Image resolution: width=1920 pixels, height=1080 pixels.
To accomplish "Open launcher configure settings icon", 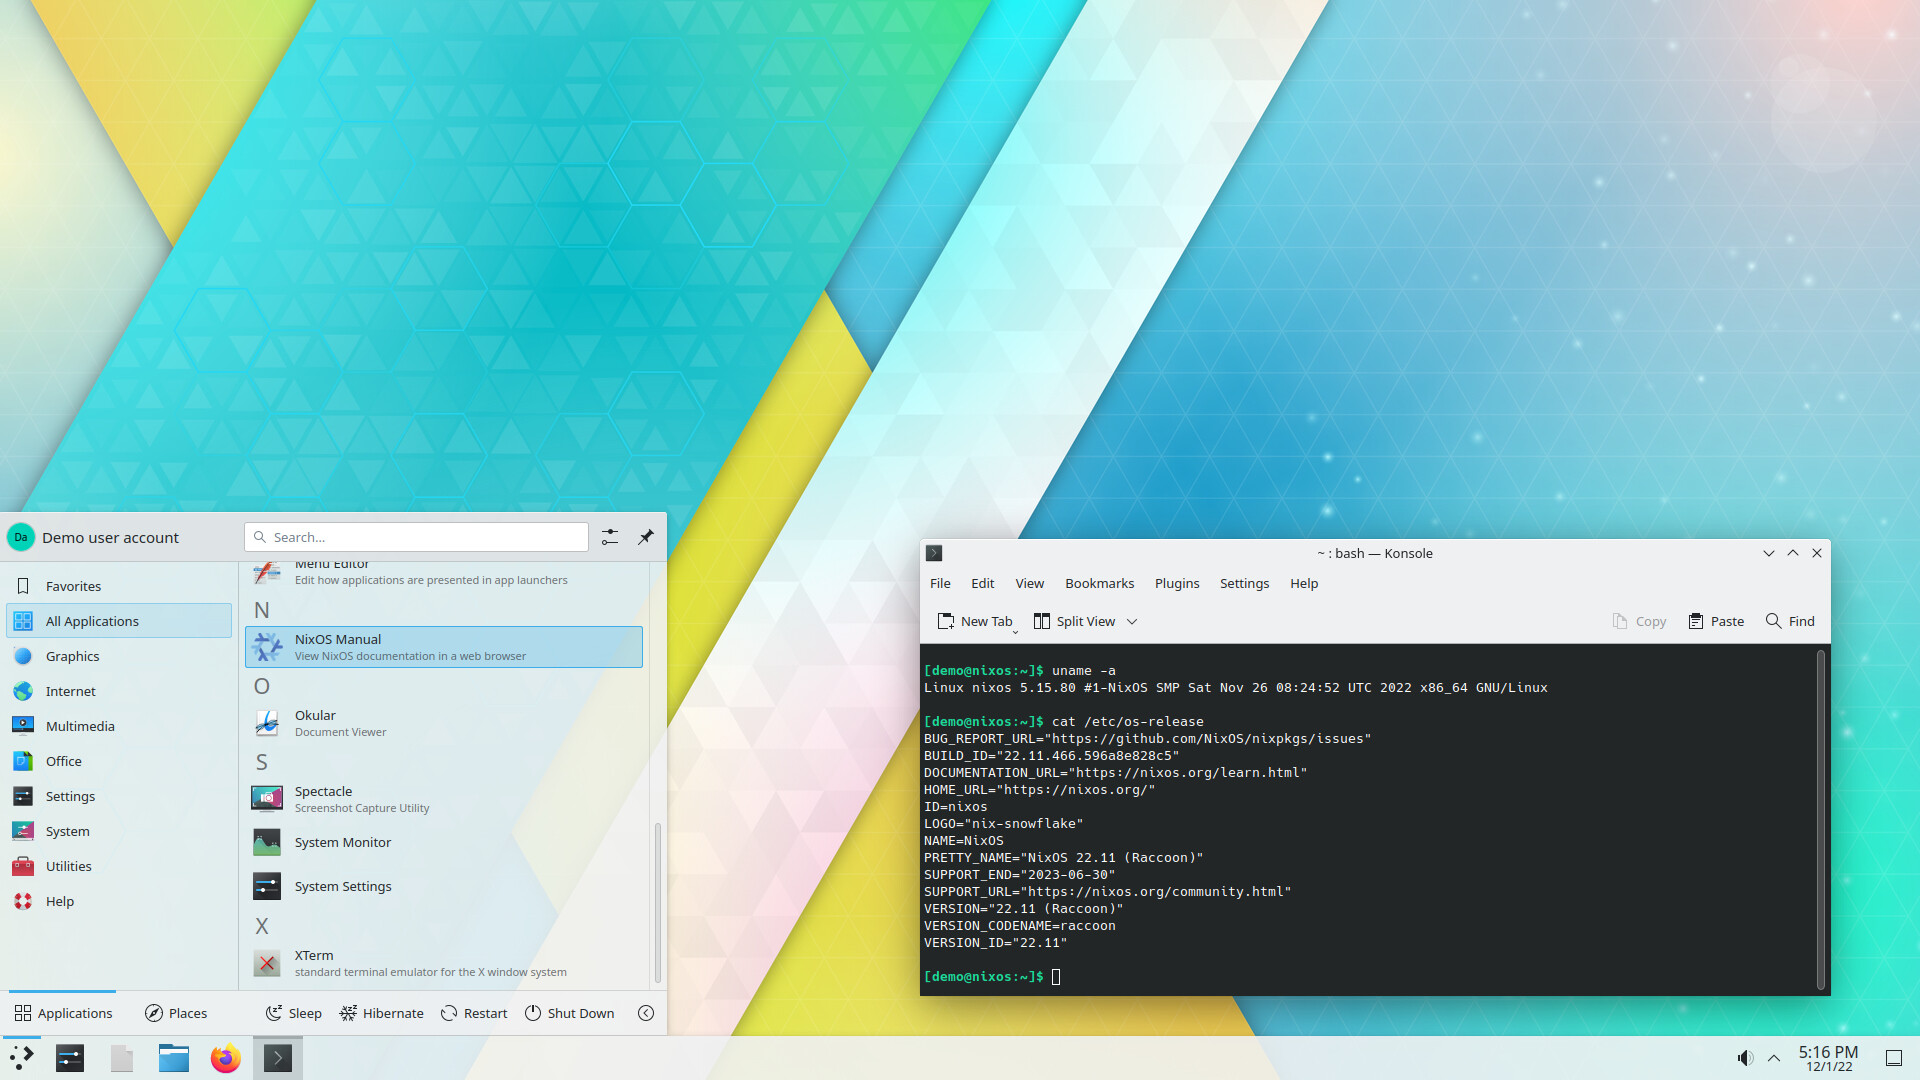I will tap(610, 537).
